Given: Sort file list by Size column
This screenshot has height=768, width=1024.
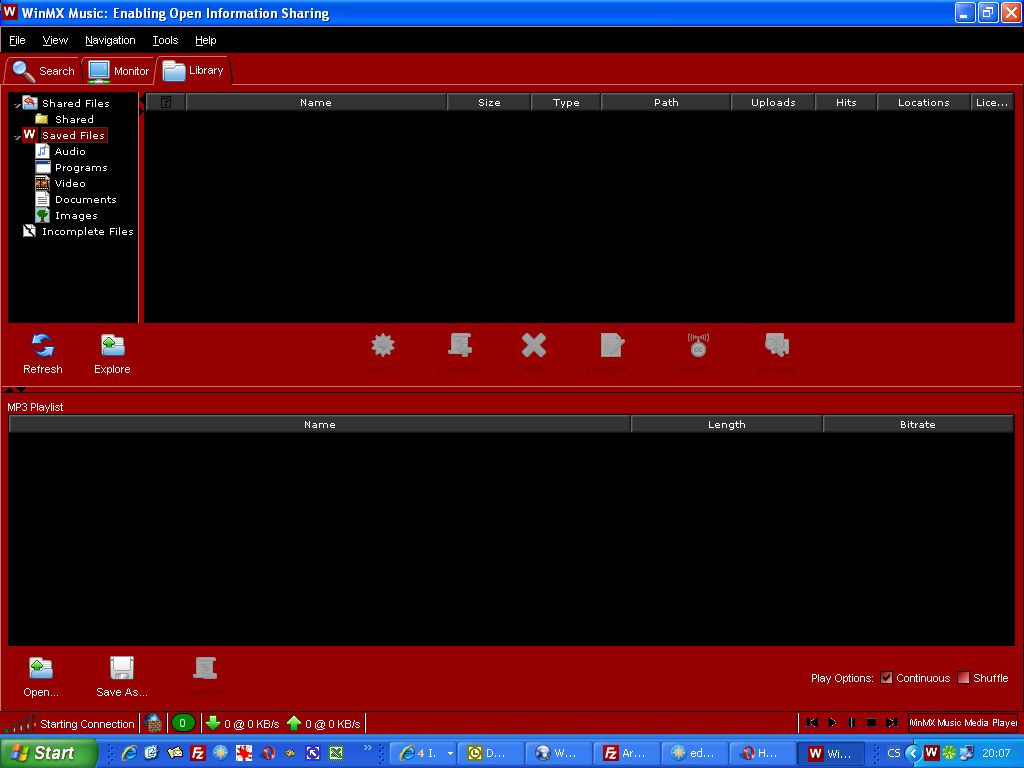Looking at the screenshot, I should point(489,103).
